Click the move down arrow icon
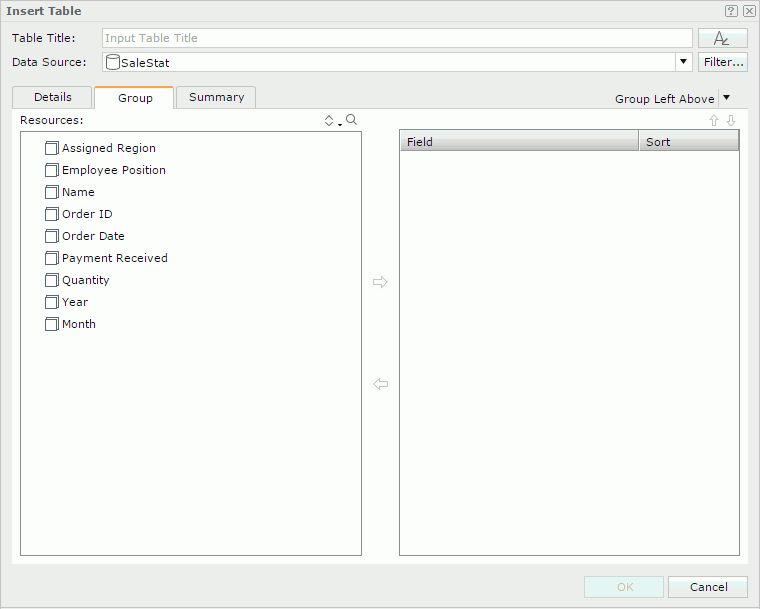The height and width of the screenshot is (609, 760). tap(731, 120)
